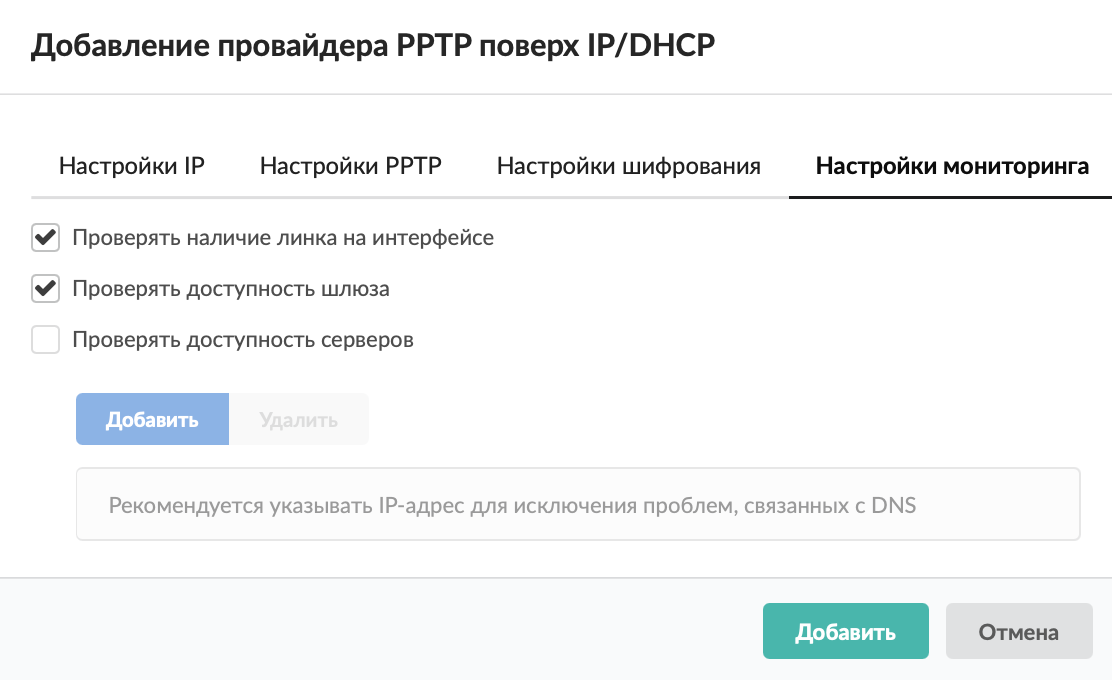Screen dimensions: 1112x680
Task: Confirm with the green "Добавить" button
Action: [845, 632]
